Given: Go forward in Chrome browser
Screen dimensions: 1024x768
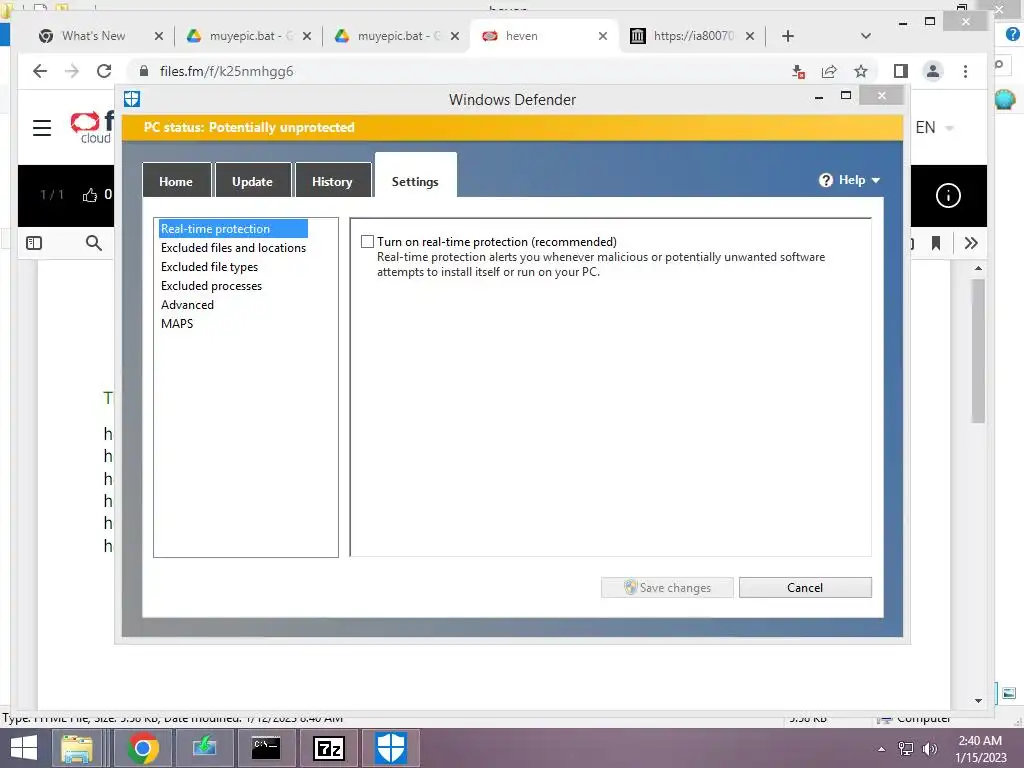Looking at the screenshot, I should point(72,71).
